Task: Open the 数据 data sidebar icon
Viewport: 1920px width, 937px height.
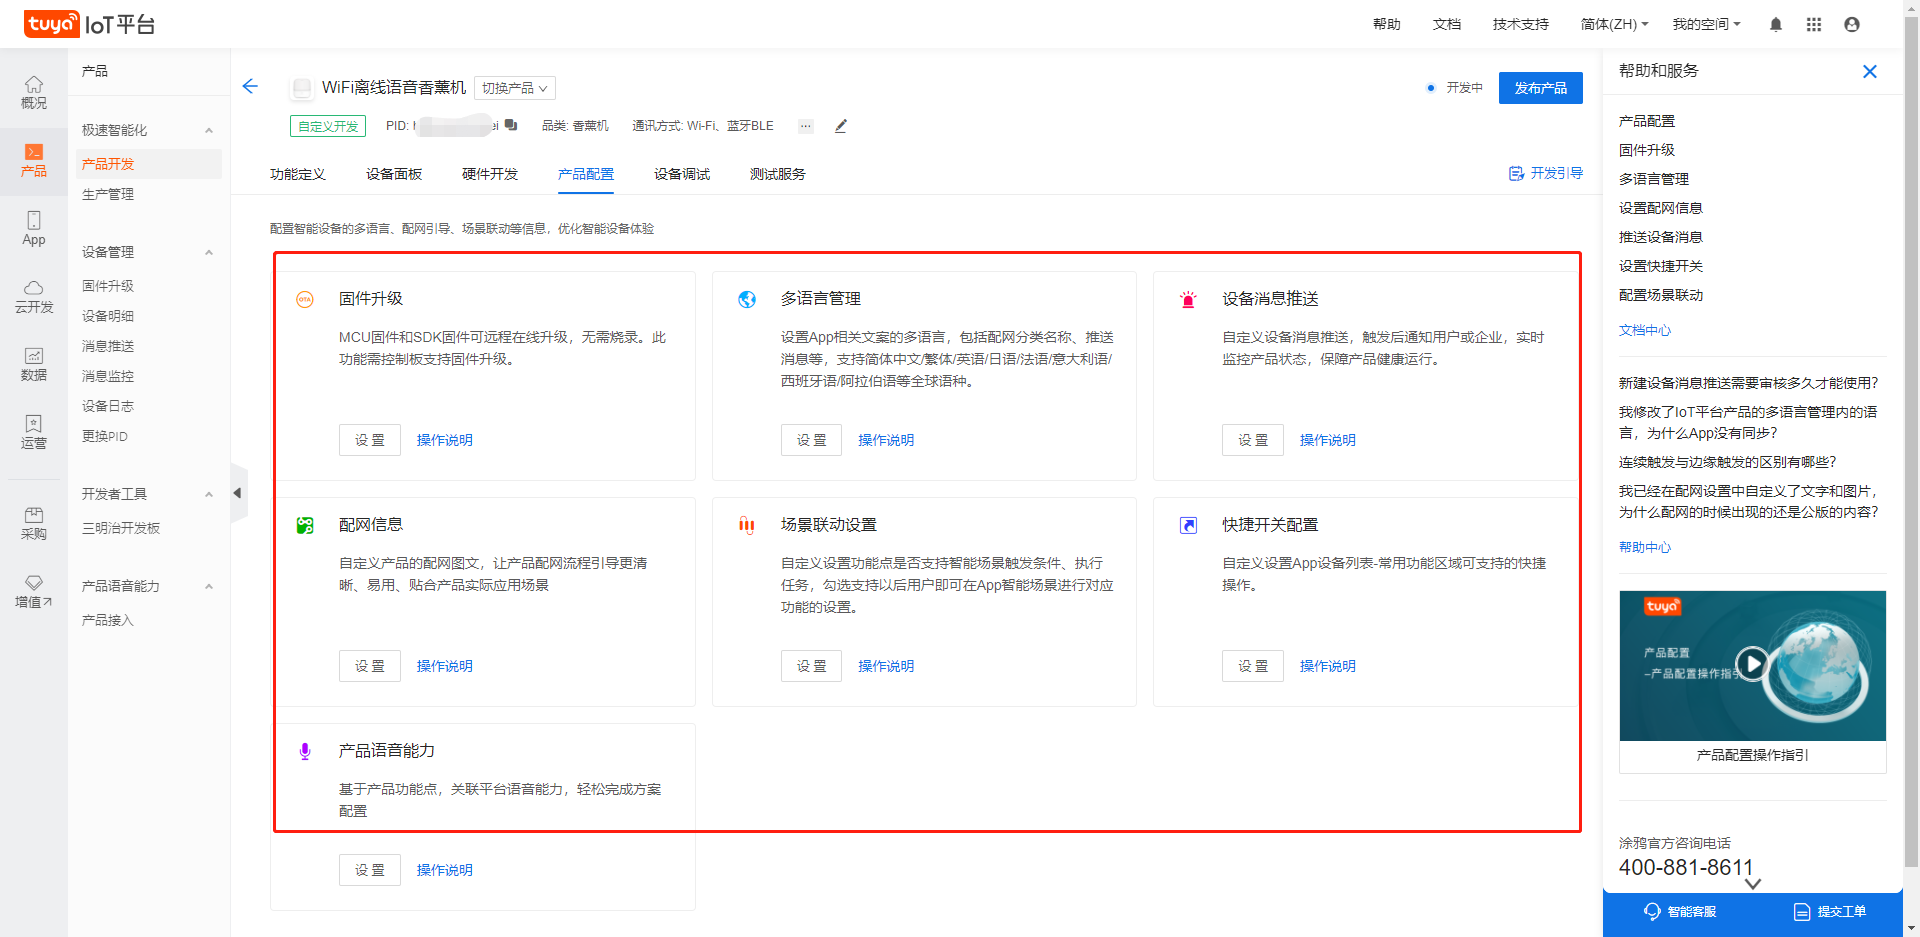Action: (34, 364)
